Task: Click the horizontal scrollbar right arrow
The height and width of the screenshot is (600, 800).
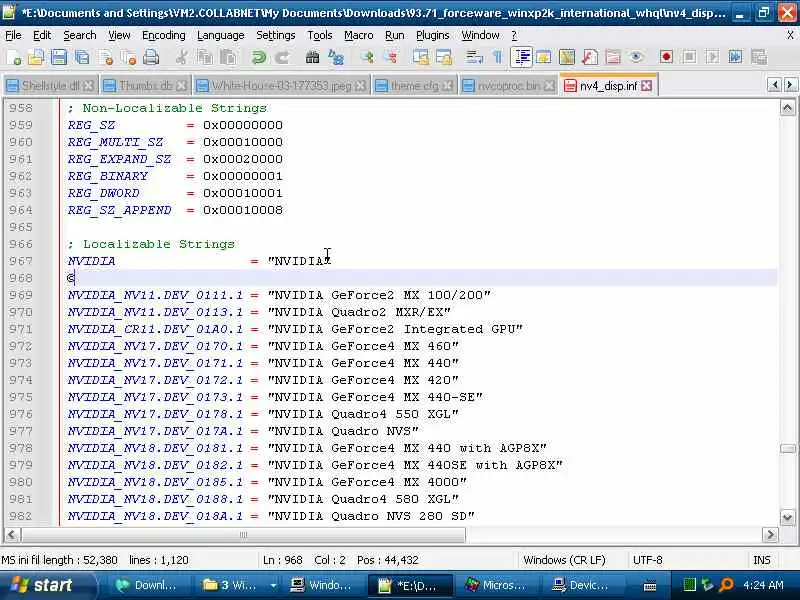Action: tap(770, 535)
